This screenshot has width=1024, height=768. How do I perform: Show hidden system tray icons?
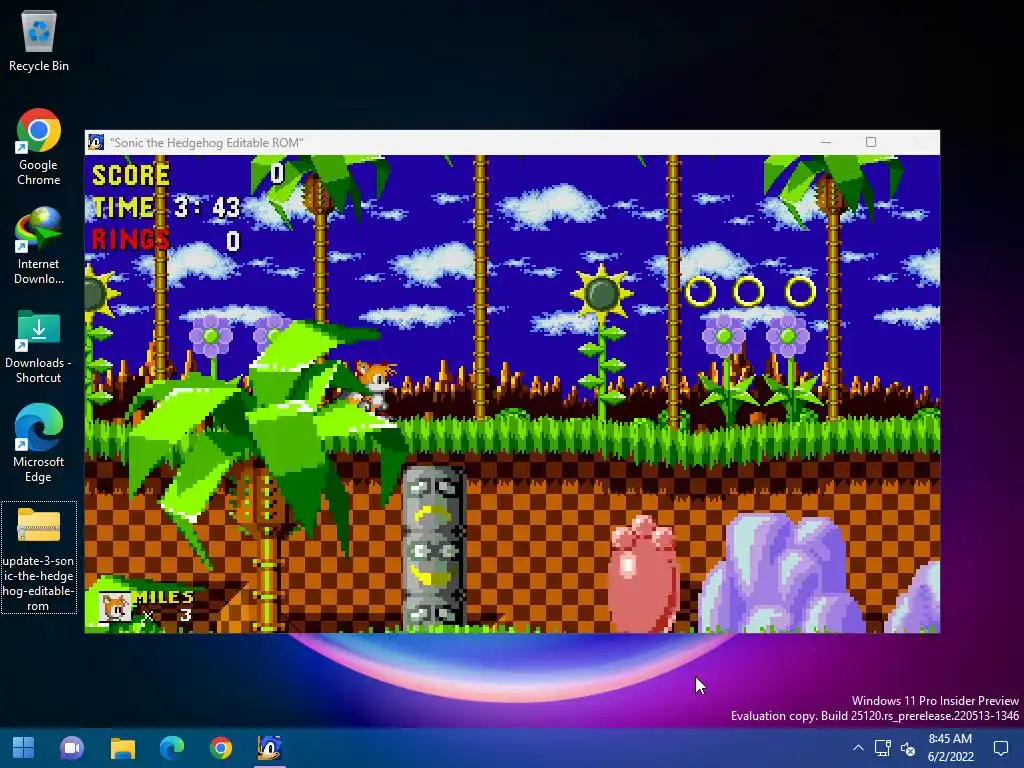pyautogui.click(x=858, y=748)
